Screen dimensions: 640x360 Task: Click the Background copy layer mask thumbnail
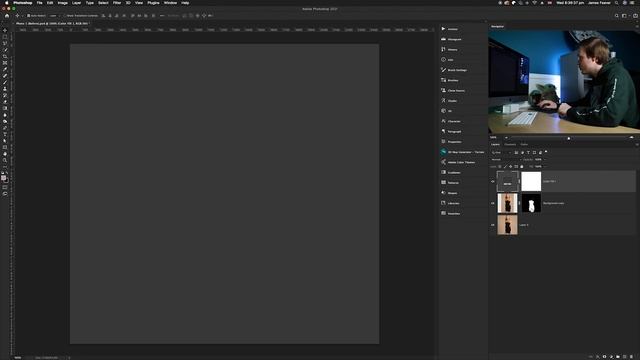531,203
